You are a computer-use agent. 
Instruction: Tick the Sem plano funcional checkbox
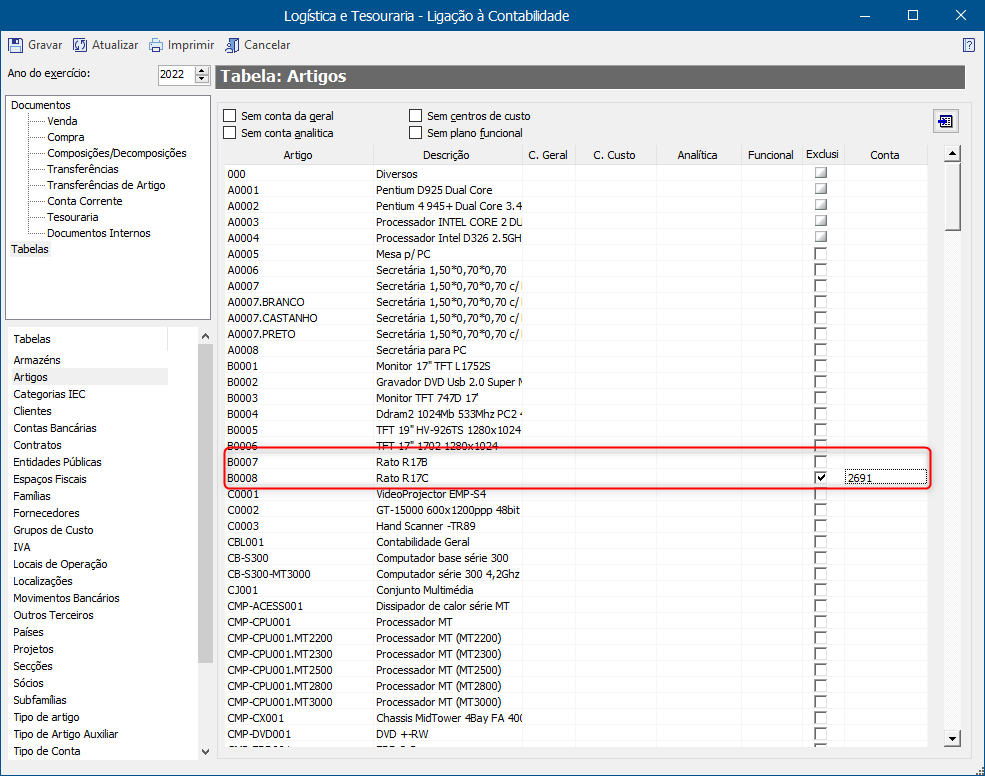(x=416, y=133)
